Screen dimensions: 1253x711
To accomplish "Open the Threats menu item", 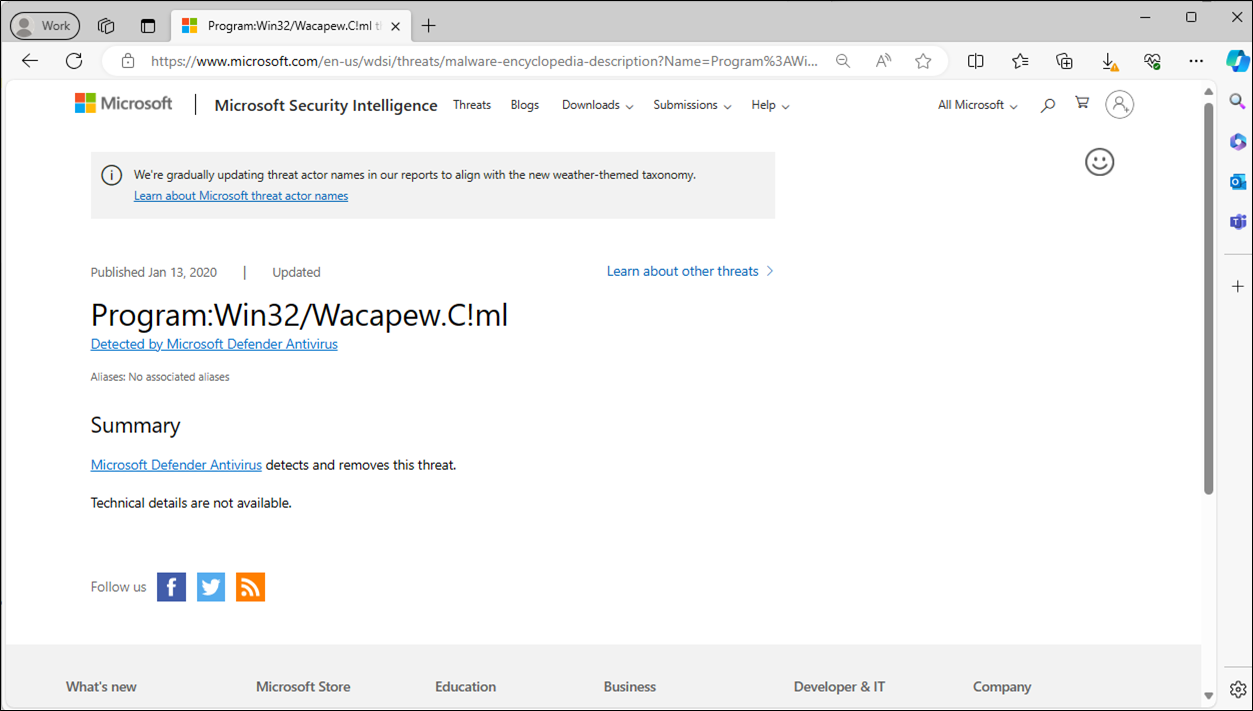I will tap(472, 105).
